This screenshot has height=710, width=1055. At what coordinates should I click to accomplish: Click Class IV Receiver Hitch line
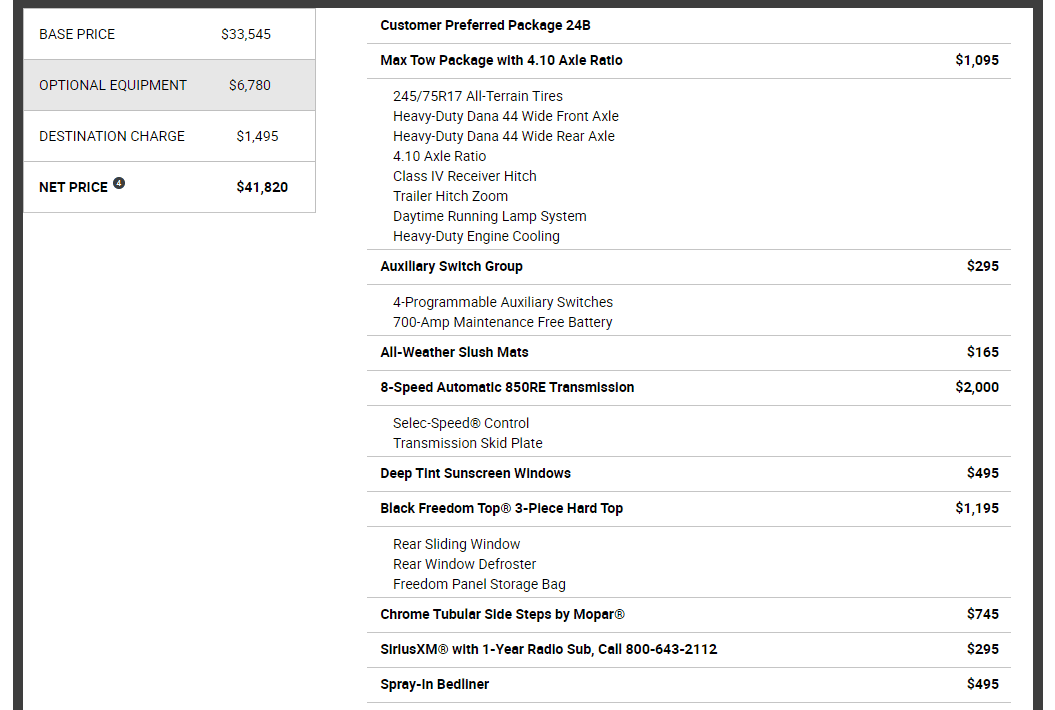coord(465,176)
